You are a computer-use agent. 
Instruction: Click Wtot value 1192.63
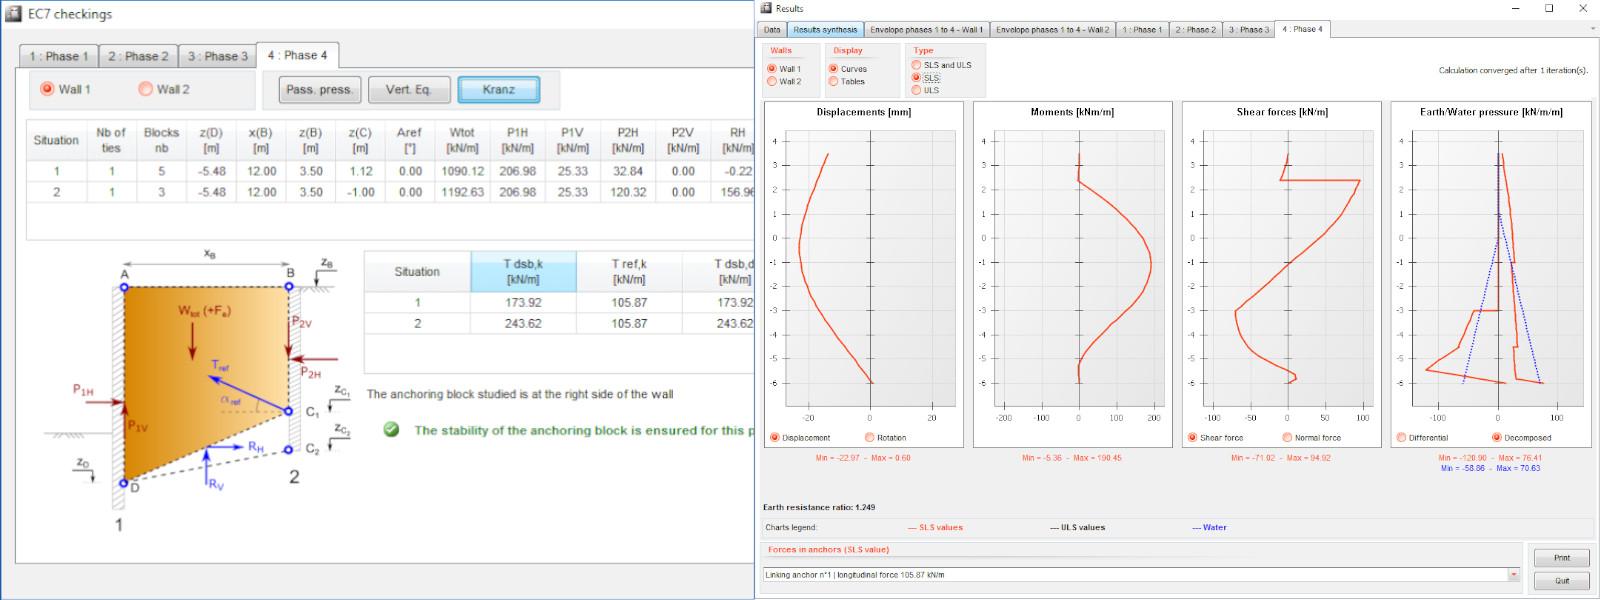(462, 192)
